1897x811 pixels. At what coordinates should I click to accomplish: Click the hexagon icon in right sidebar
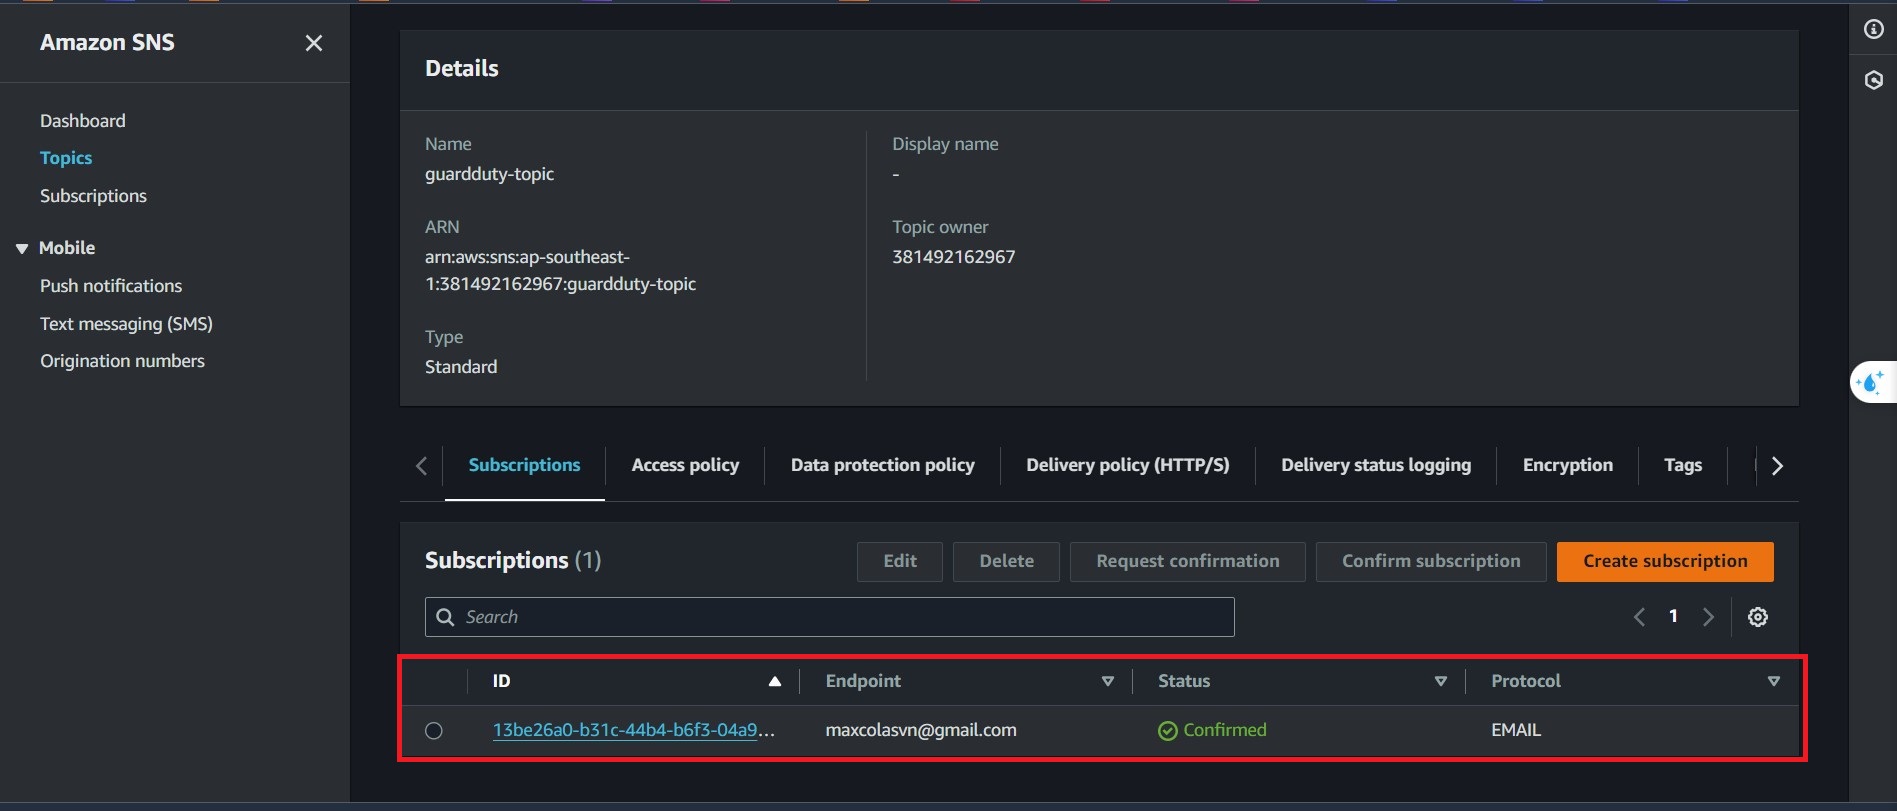pos(1873,80)
